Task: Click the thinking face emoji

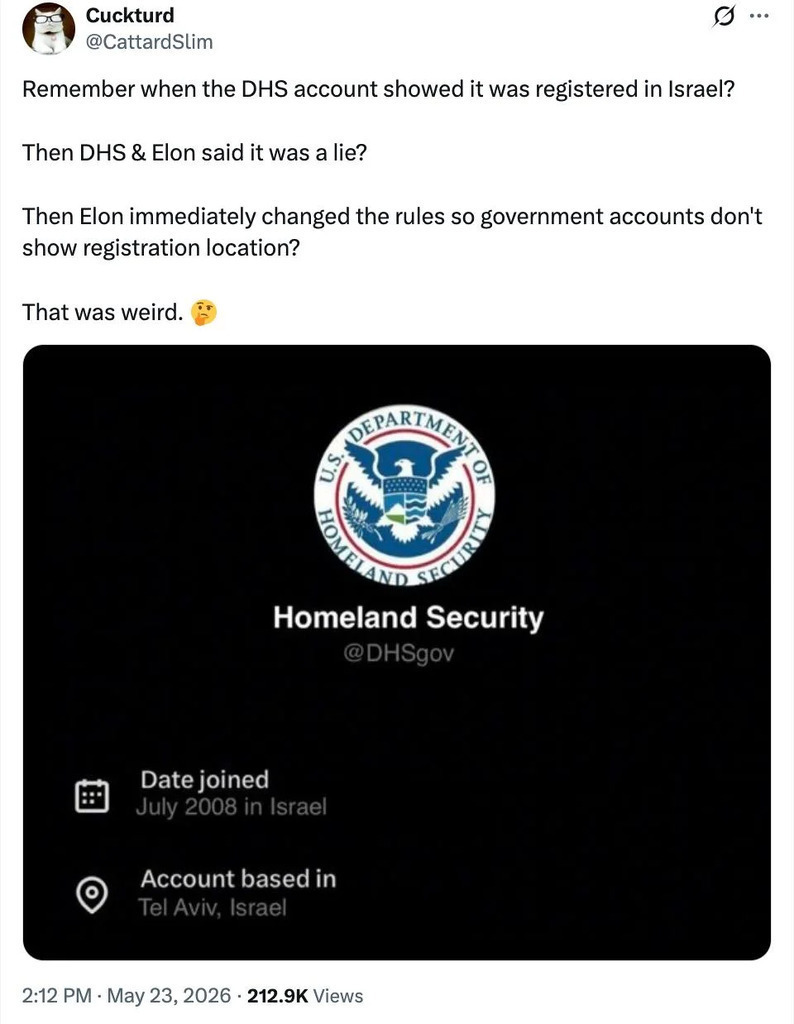Action: 203,313
